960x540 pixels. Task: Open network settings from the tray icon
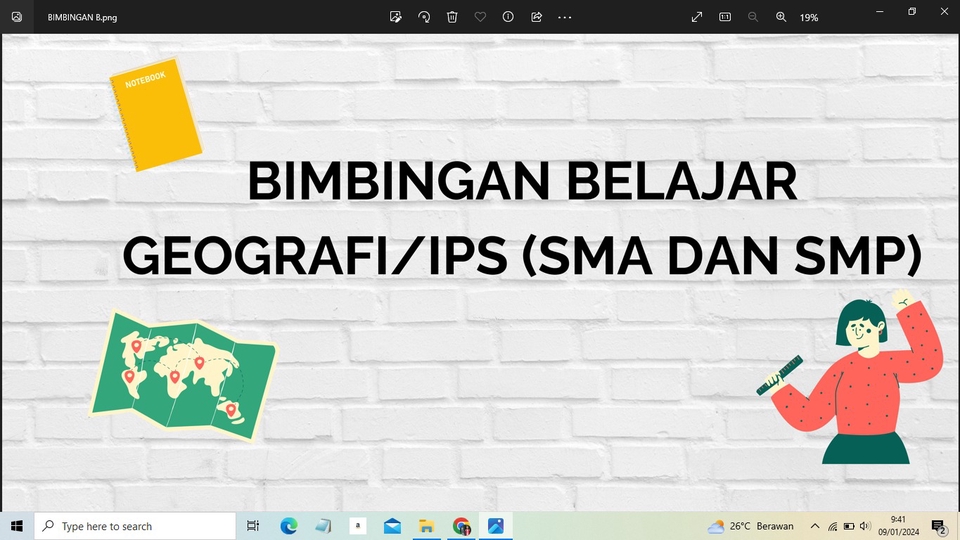pos(832,526)
